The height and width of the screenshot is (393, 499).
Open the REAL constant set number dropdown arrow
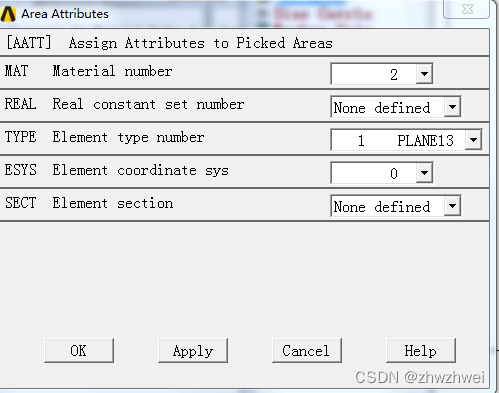[x=452, y=107]
